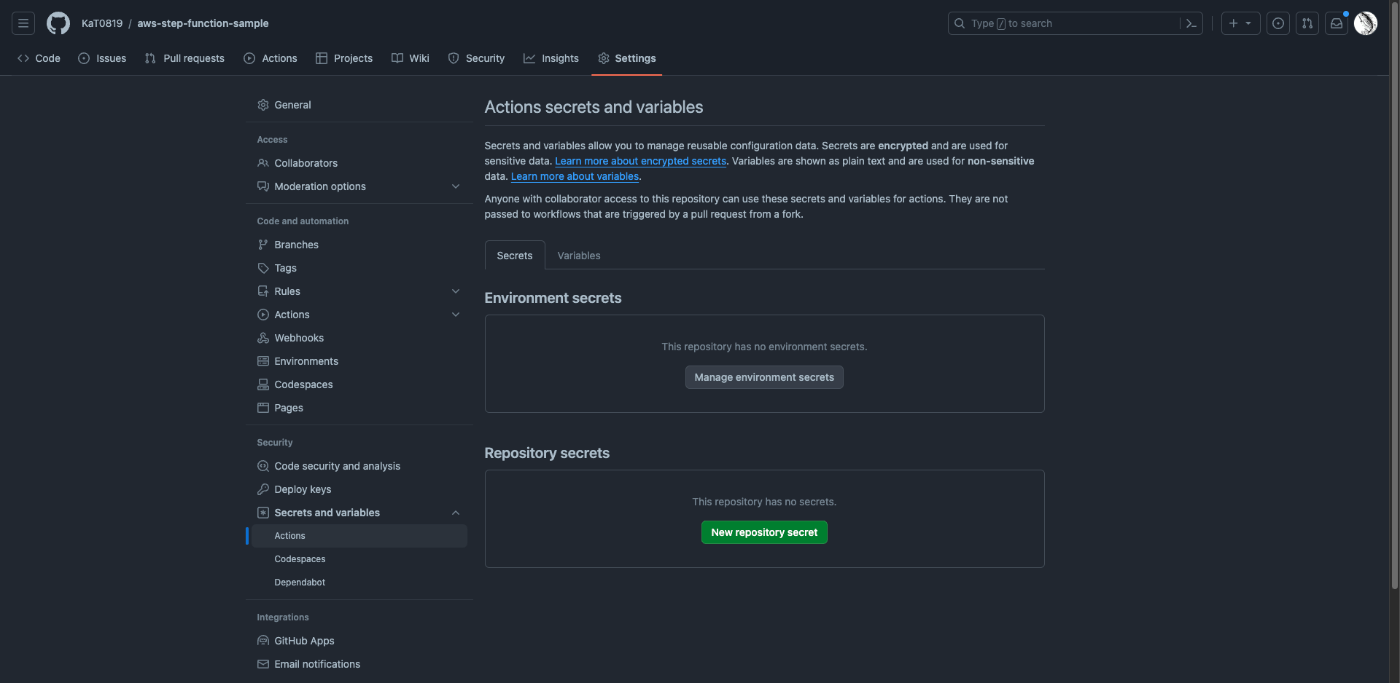
Task: Switch to the Projects tab
Action: point(344,58)
